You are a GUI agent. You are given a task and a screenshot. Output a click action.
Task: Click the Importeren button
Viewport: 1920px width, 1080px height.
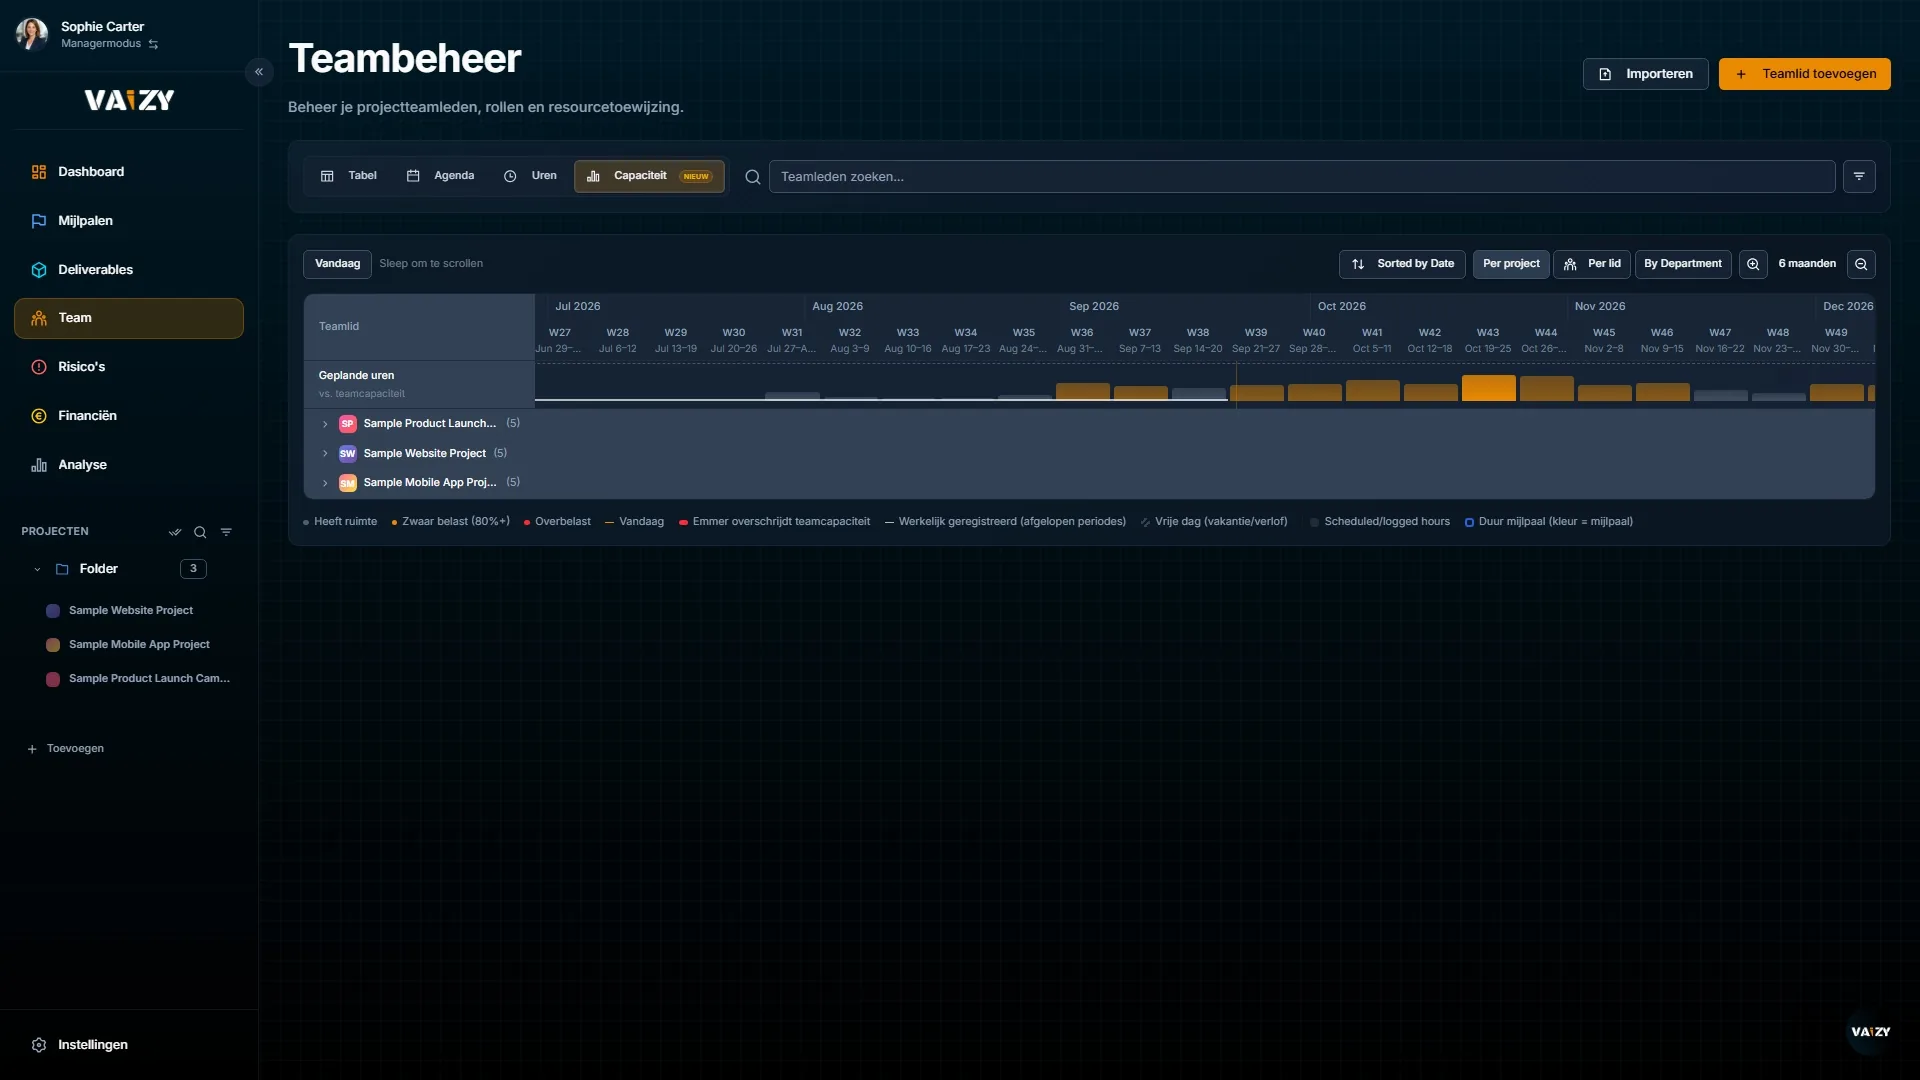[x=1645, y=74]
